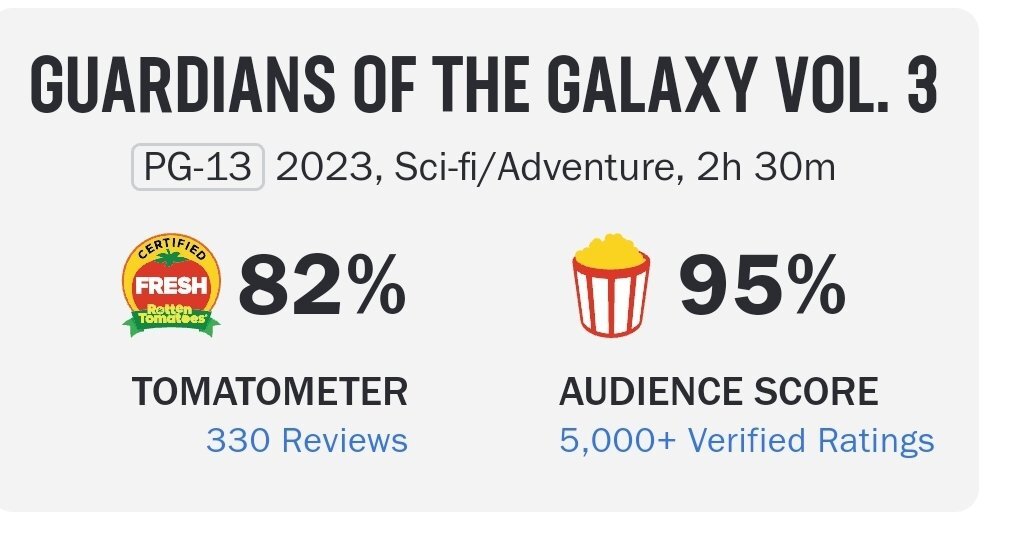Click the green Rotten Tomatoes banner
The height and width of the screenshot is (534, 1023).
[170, 315]
